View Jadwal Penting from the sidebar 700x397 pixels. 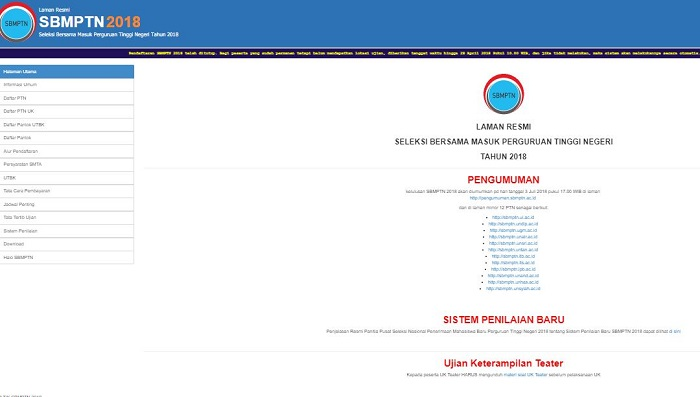click(x=67, y=204)
